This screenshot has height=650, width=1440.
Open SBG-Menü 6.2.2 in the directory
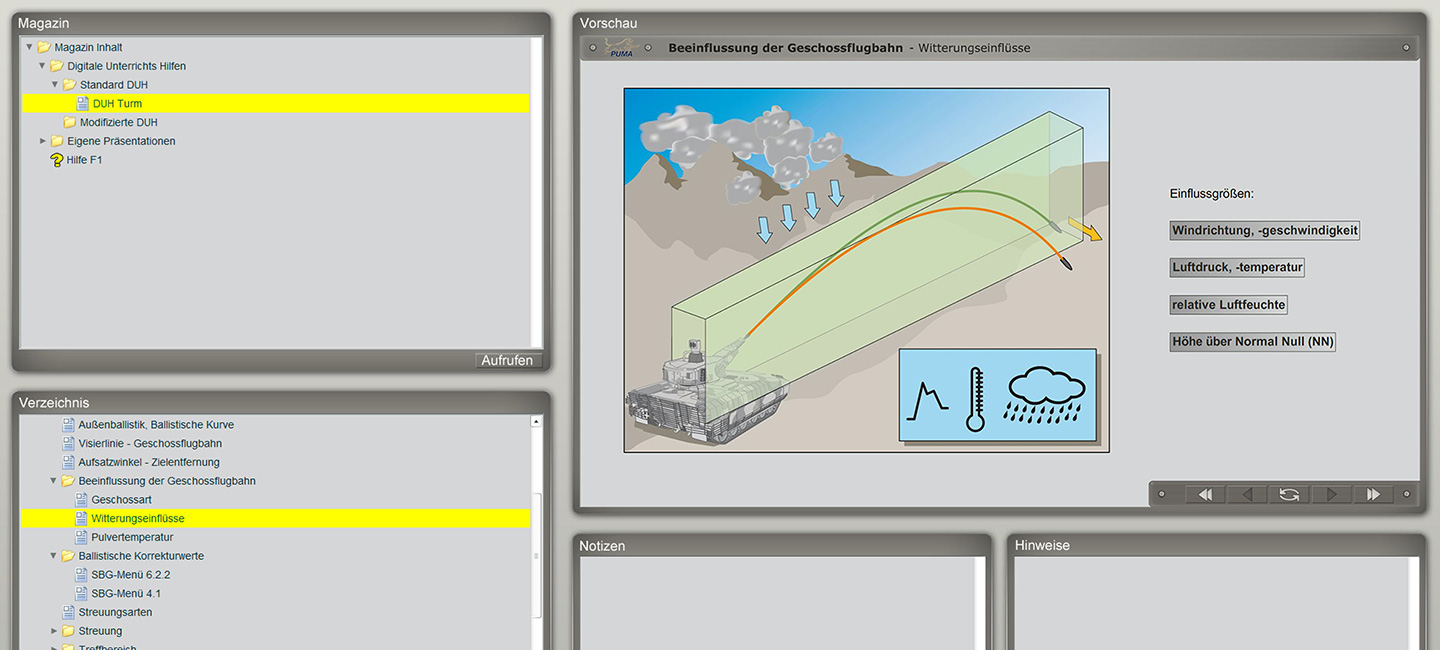click(130, 575)
